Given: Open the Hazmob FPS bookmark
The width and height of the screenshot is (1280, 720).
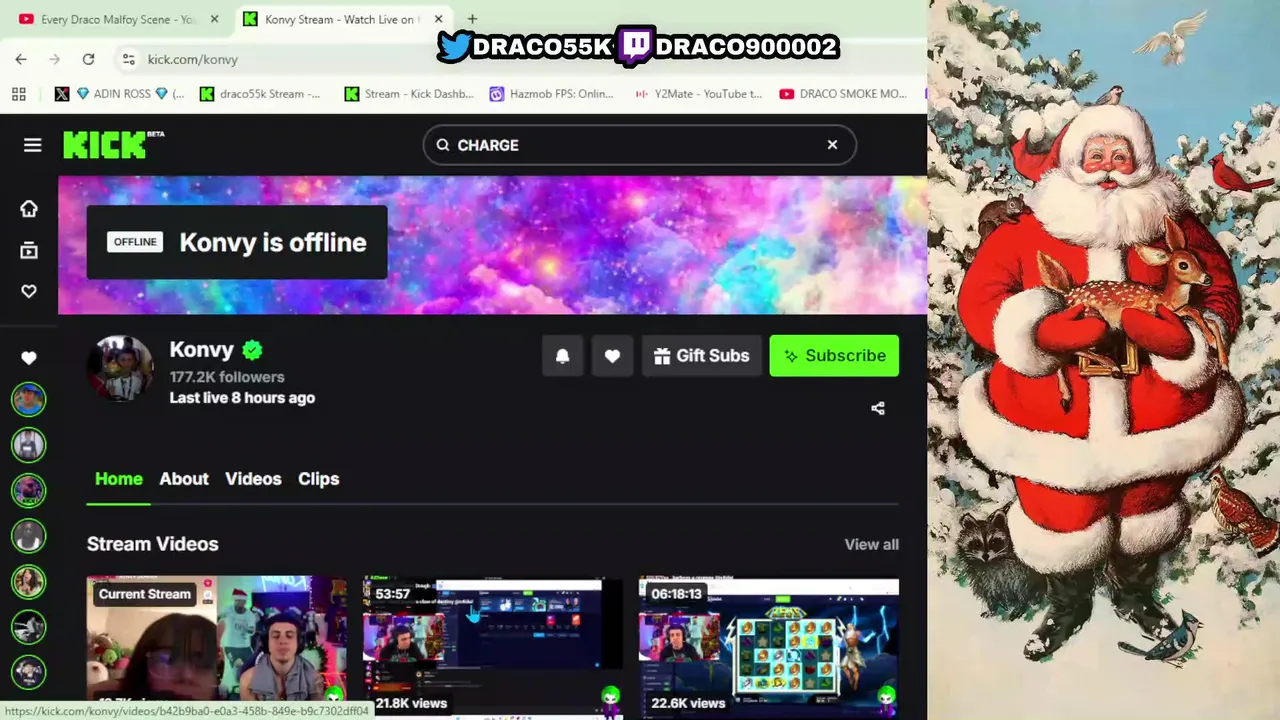Looking at the screenshot, I should click(551, 94).
